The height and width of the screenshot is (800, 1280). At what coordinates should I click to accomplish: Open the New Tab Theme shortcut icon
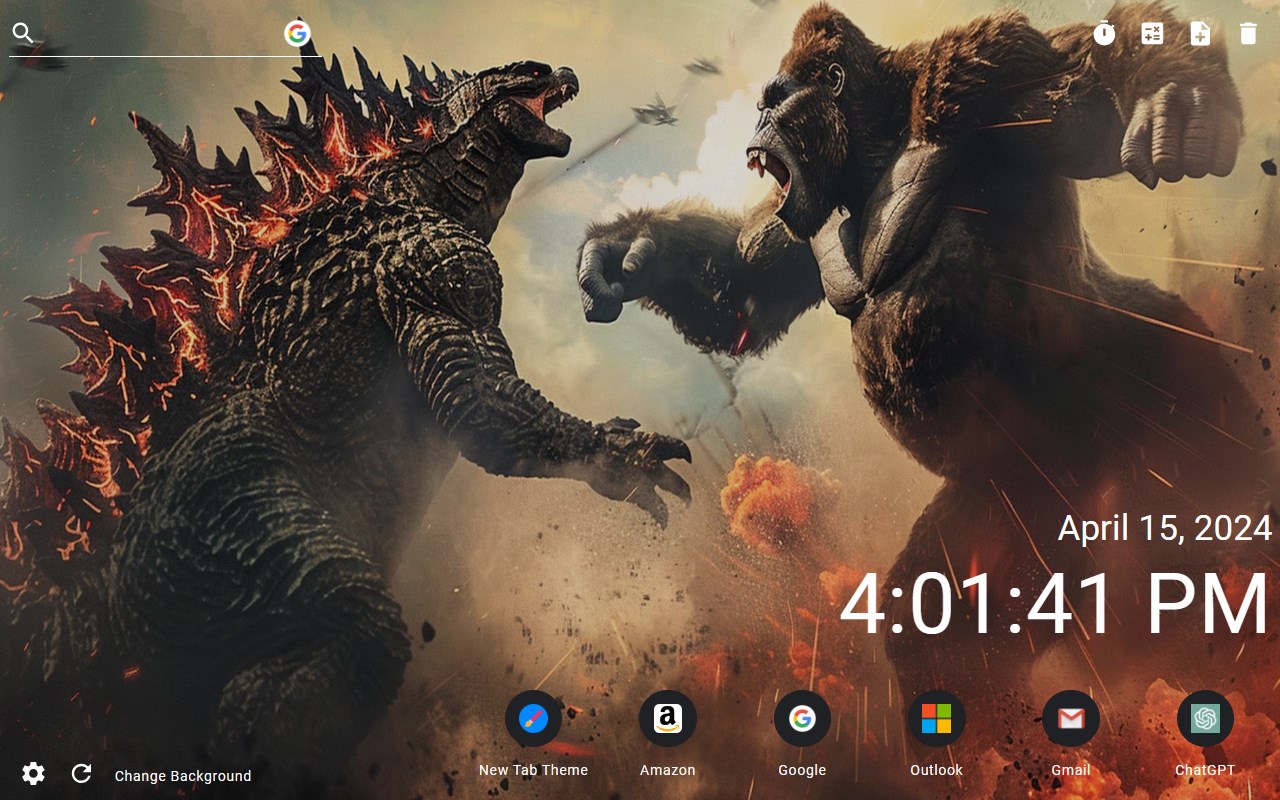pyautogui.click(x=533, y=718)
